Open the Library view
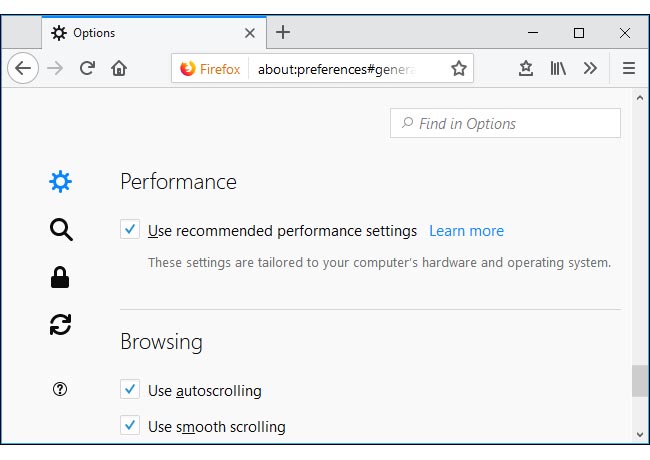This screenshot has height=460, width=650. pos(558,68)
